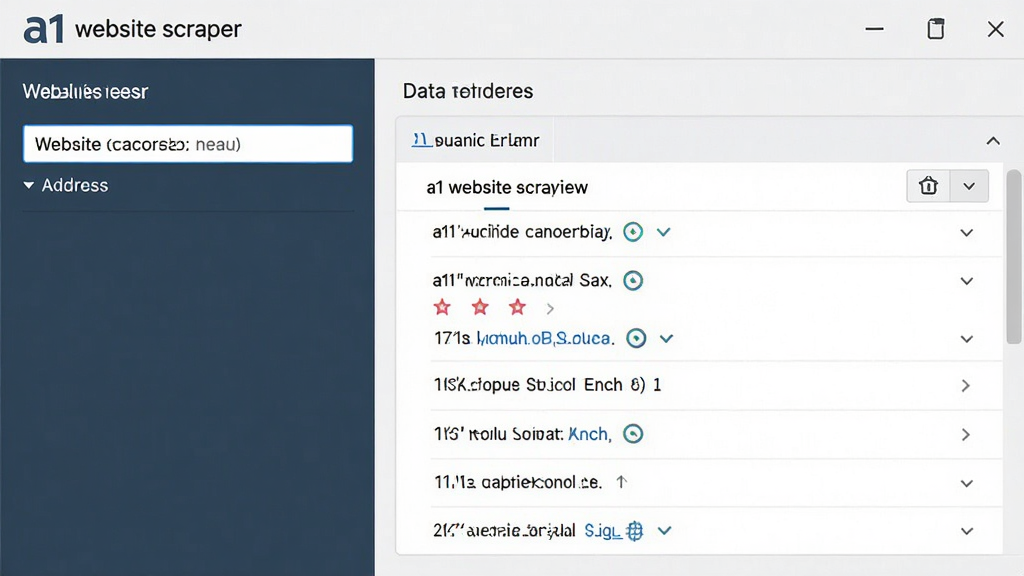Expand the Address section triangle

29,185
